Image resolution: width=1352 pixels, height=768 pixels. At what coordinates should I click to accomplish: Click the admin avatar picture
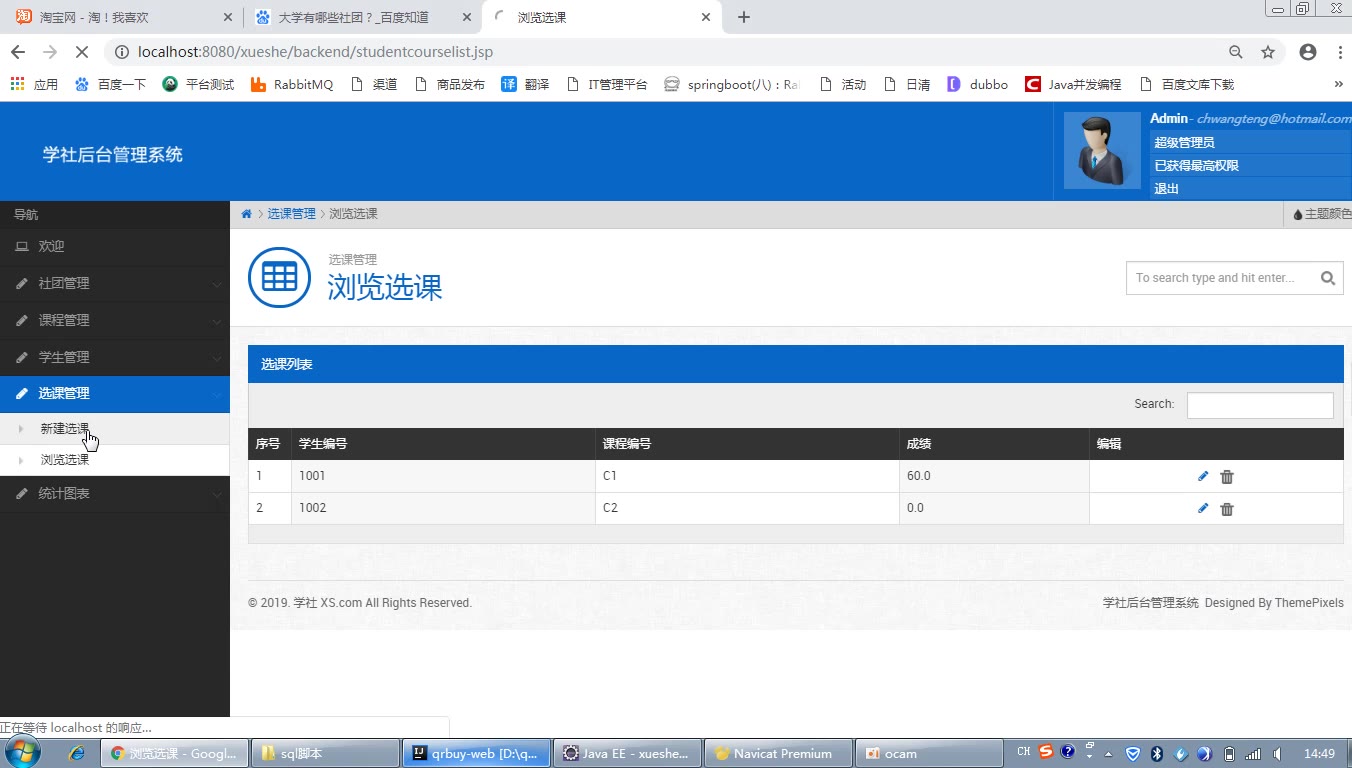click(1102, 150)
